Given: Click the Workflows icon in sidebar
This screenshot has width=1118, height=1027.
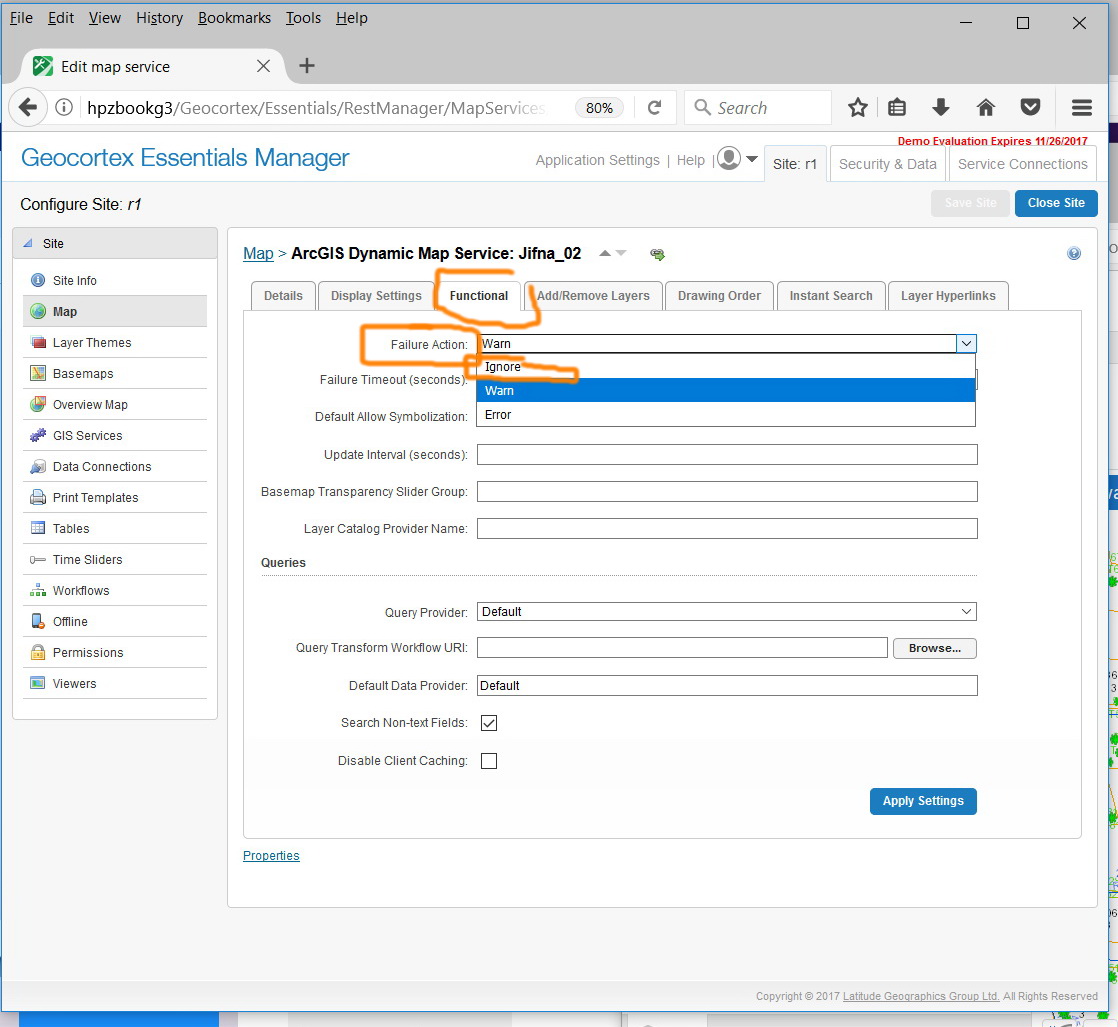Looking at the screenshot, I should pos(38,591).
